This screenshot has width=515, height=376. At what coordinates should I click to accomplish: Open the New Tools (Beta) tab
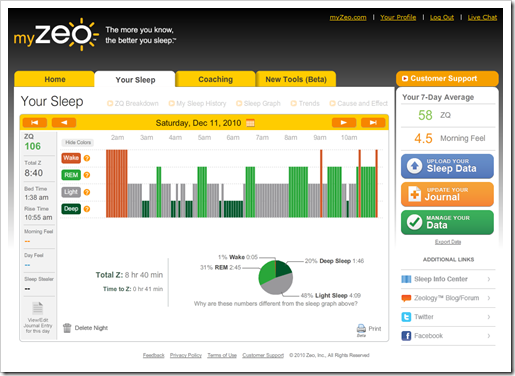click(x=296, y=79)
